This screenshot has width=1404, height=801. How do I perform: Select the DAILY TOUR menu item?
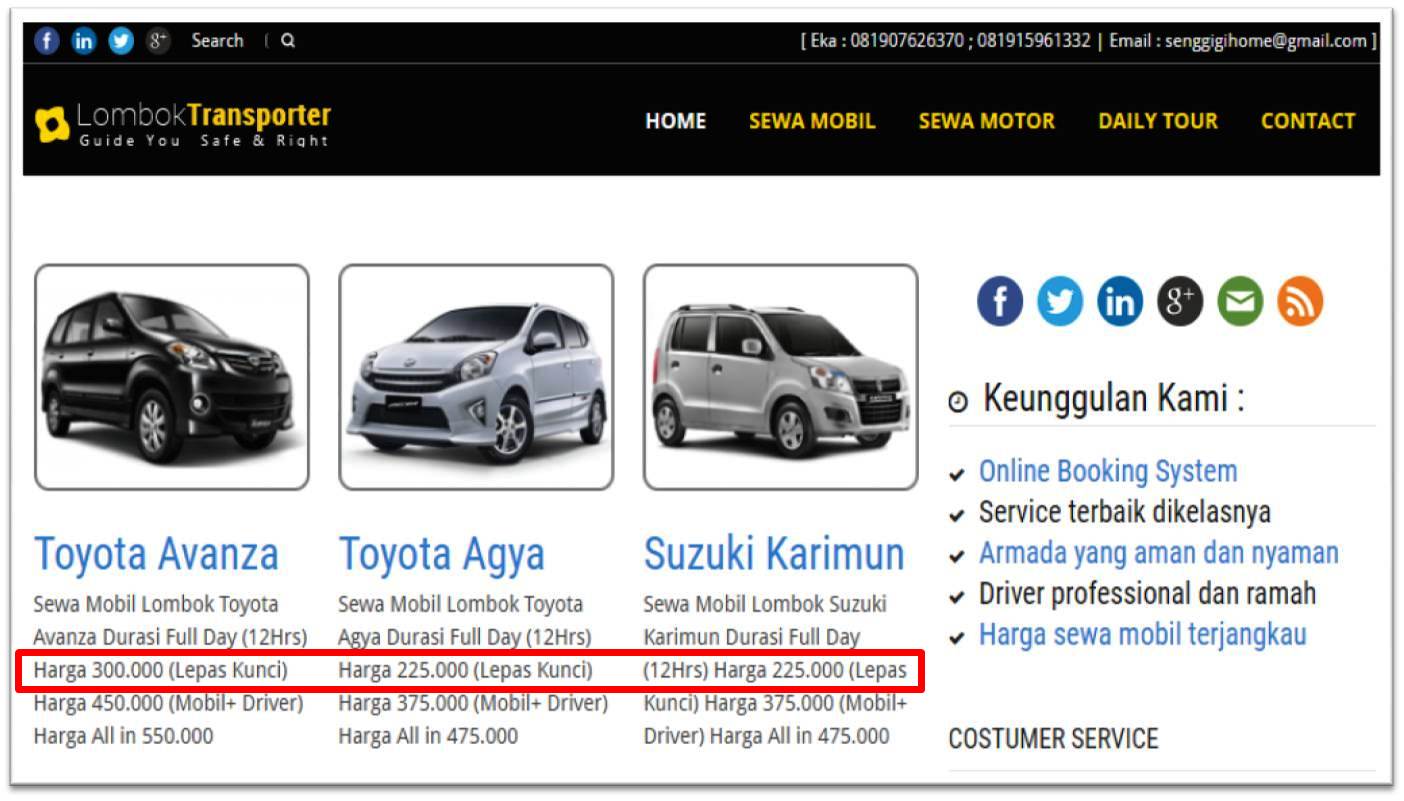pos(1157,121)
